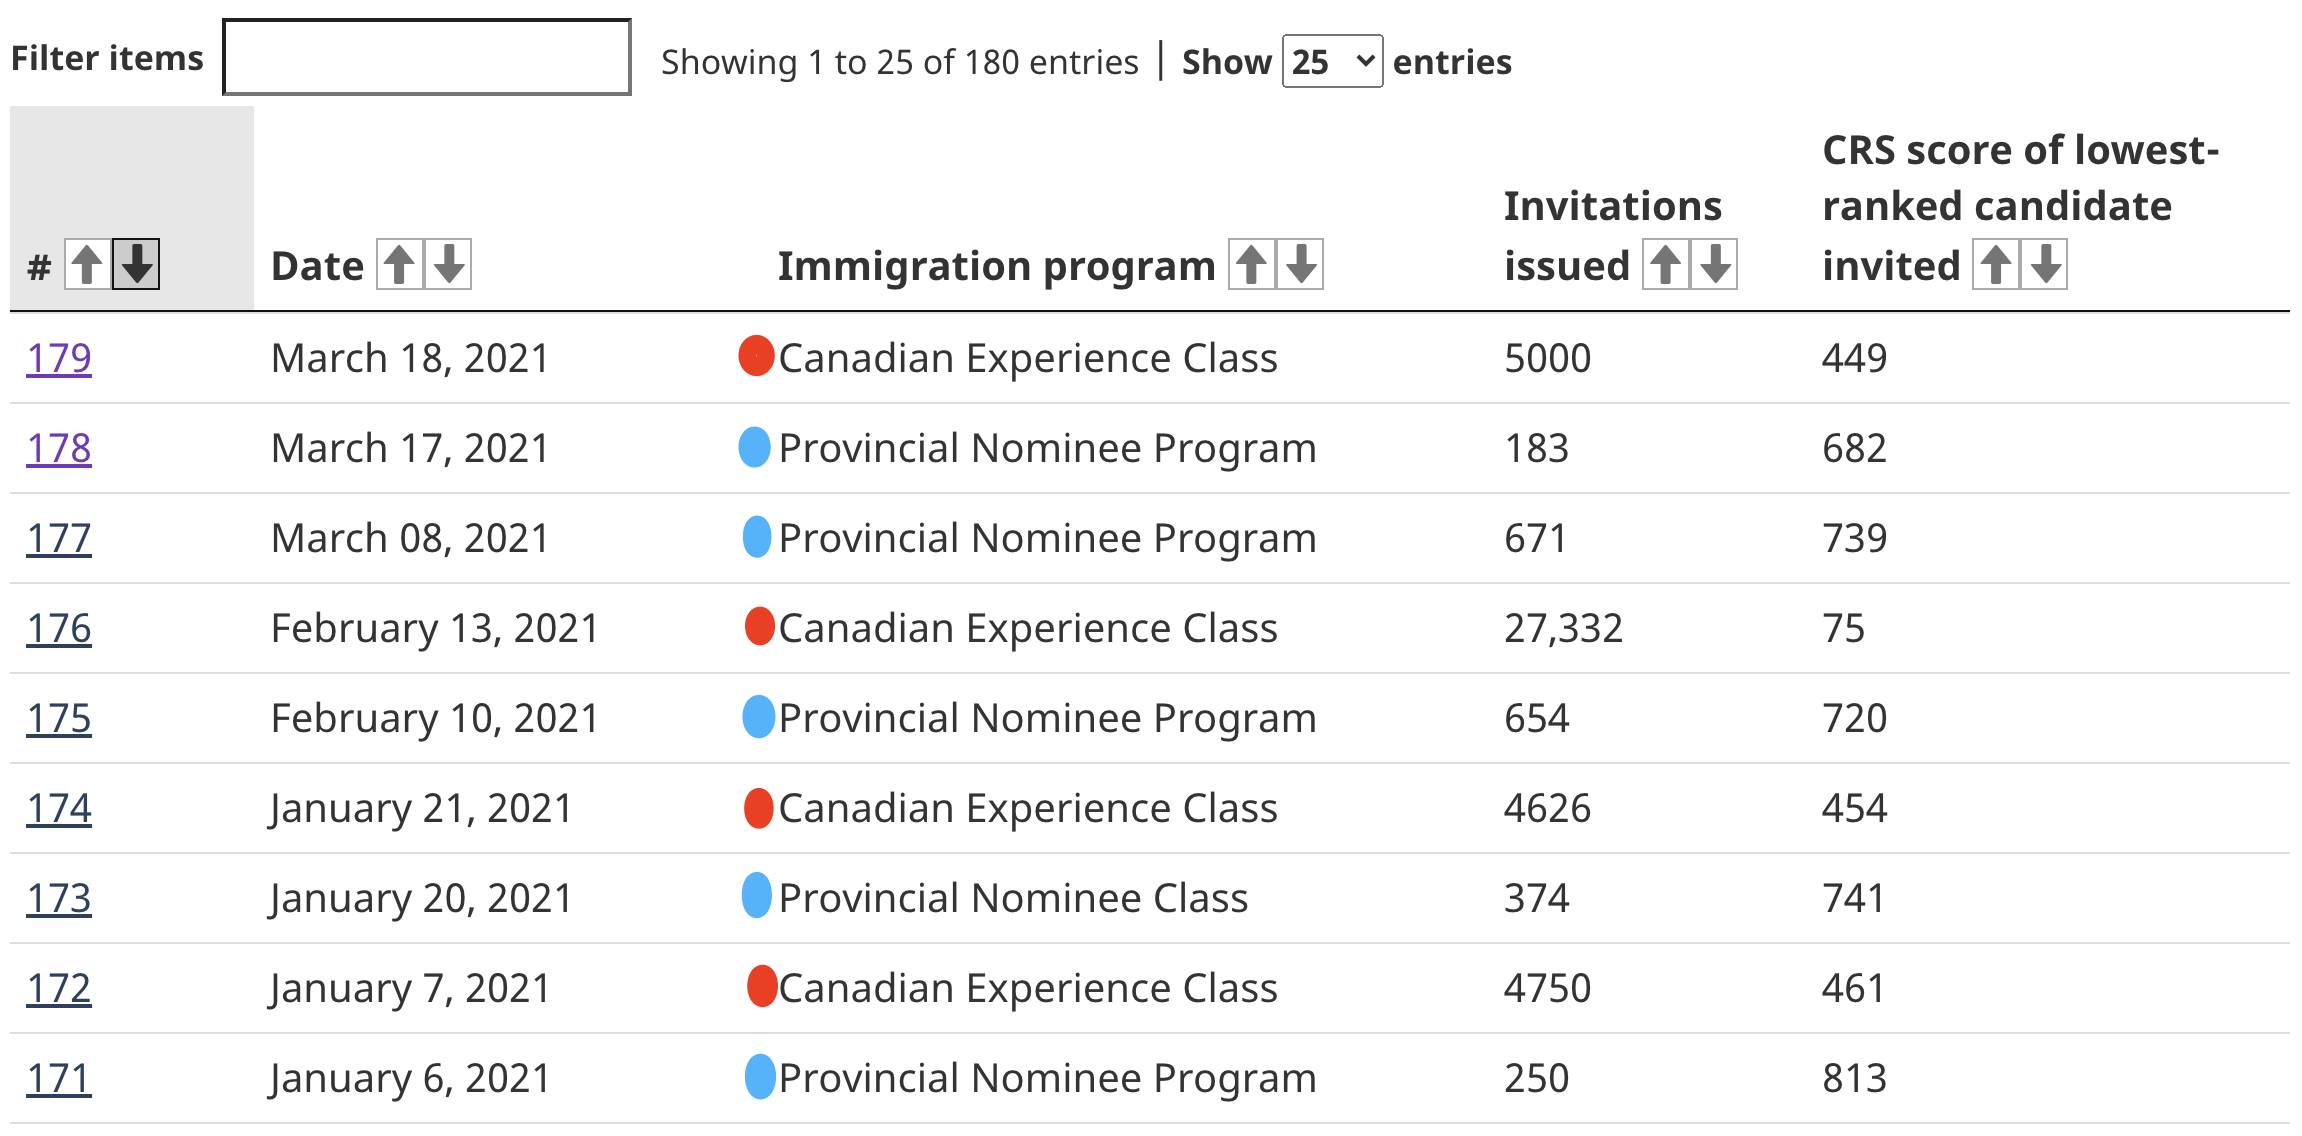
Task: Open draw number 178 link
Action: tap(59, 448)
